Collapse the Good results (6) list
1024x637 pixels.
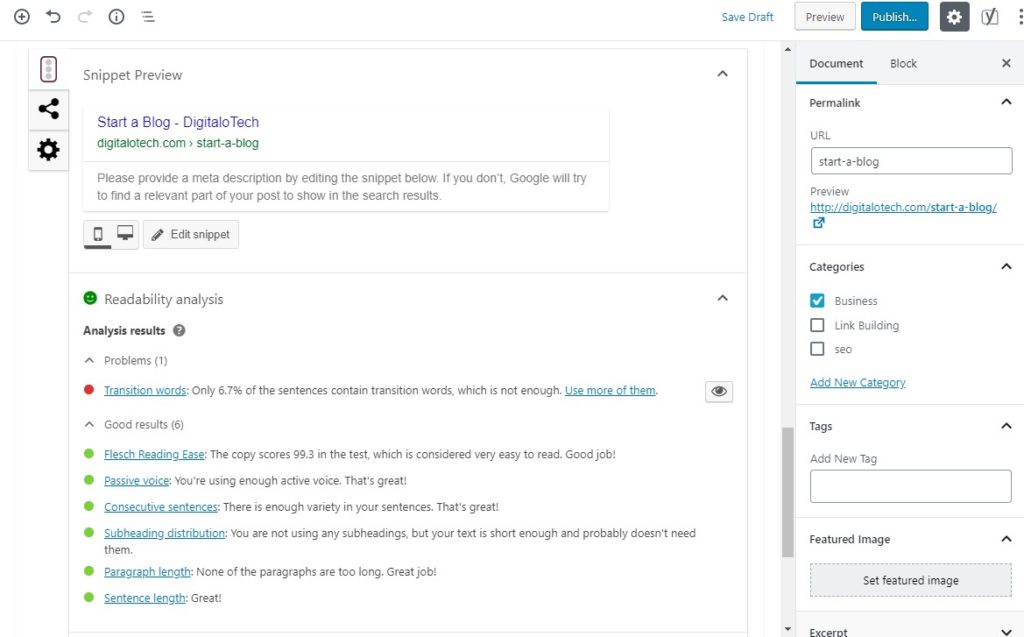pos(89,425)
